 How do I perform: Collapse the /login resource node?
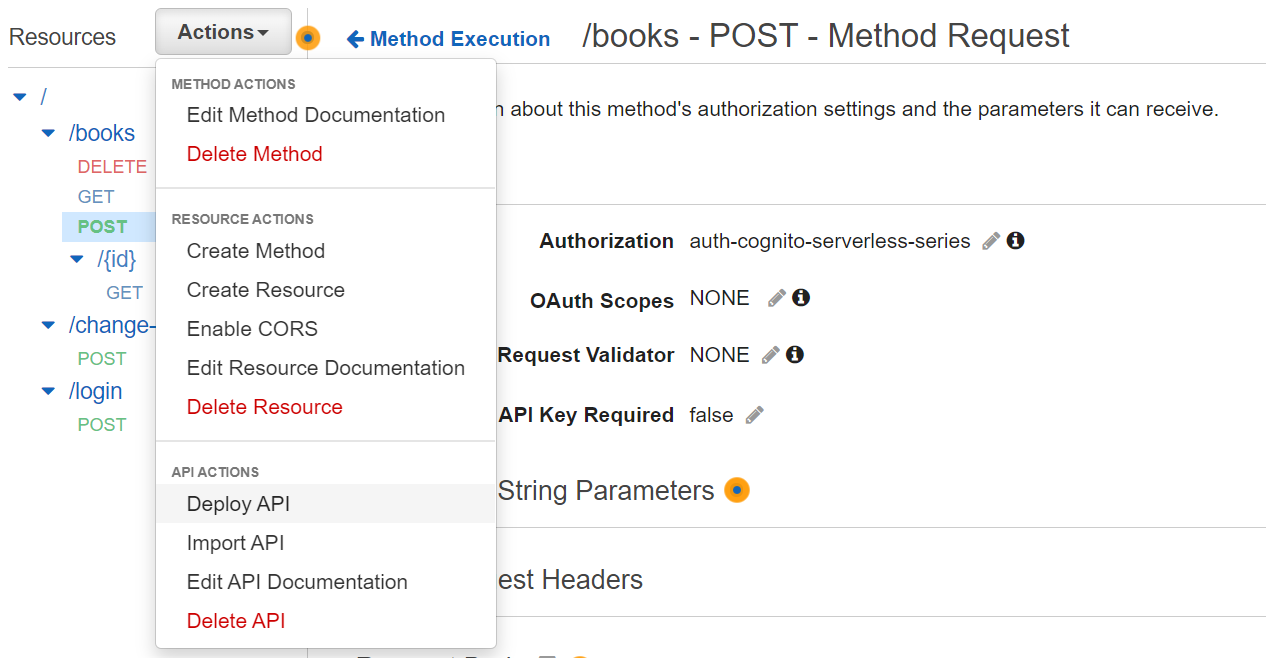tap(48, 391)
